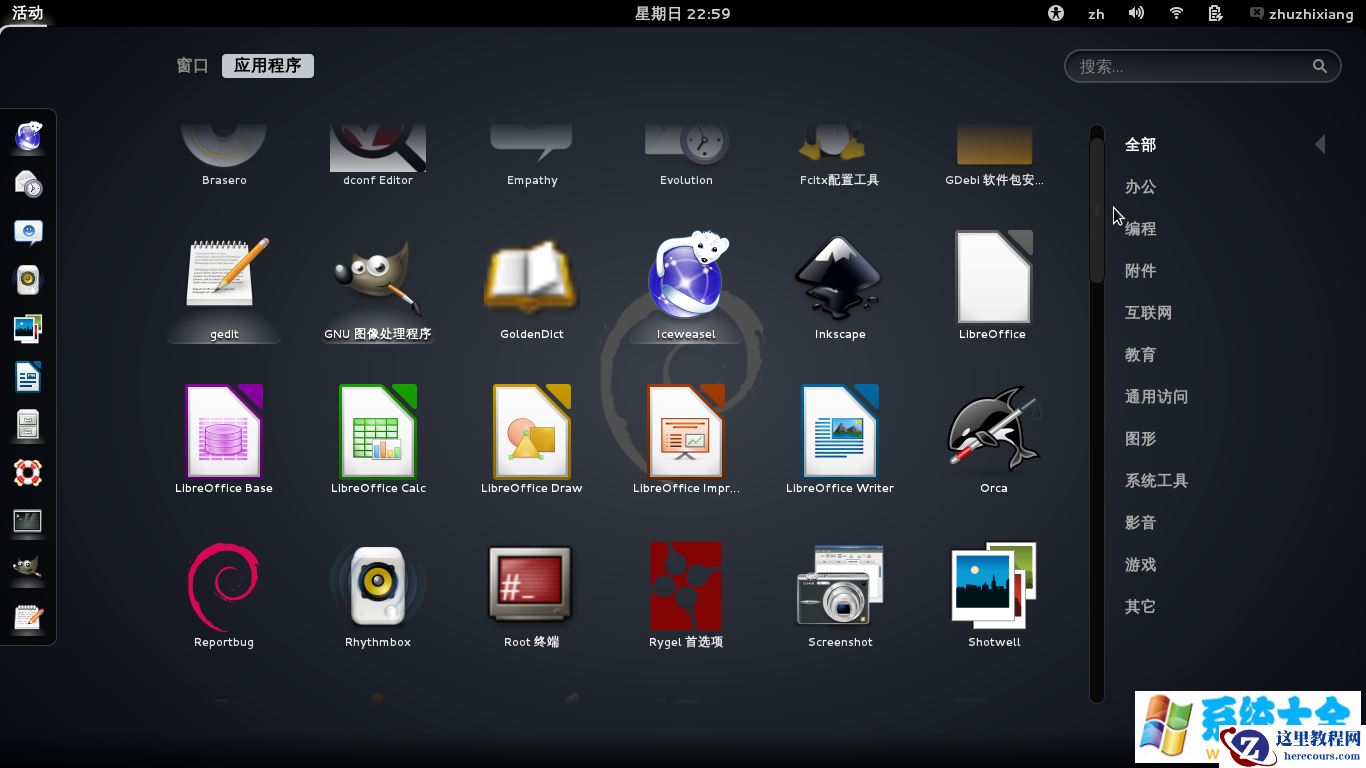
Task: Click the Shotwell photos icon in the dash
Action: 28,328
